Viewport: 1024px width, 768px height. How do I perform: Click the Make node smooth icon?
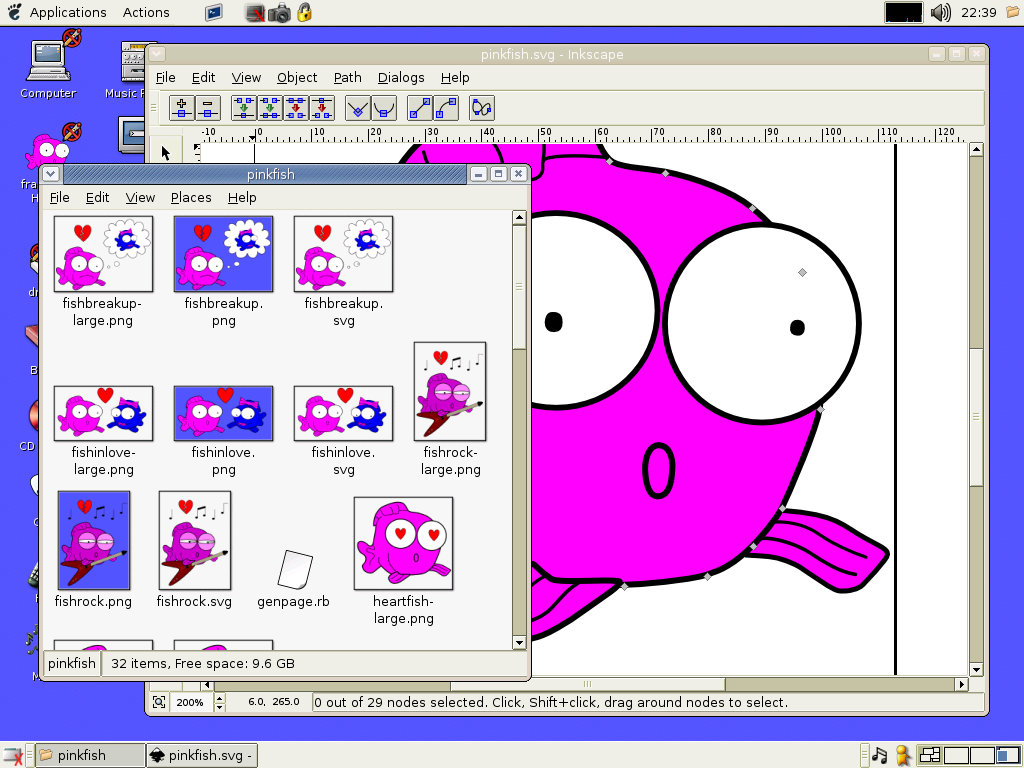click(x=384, y=108)
